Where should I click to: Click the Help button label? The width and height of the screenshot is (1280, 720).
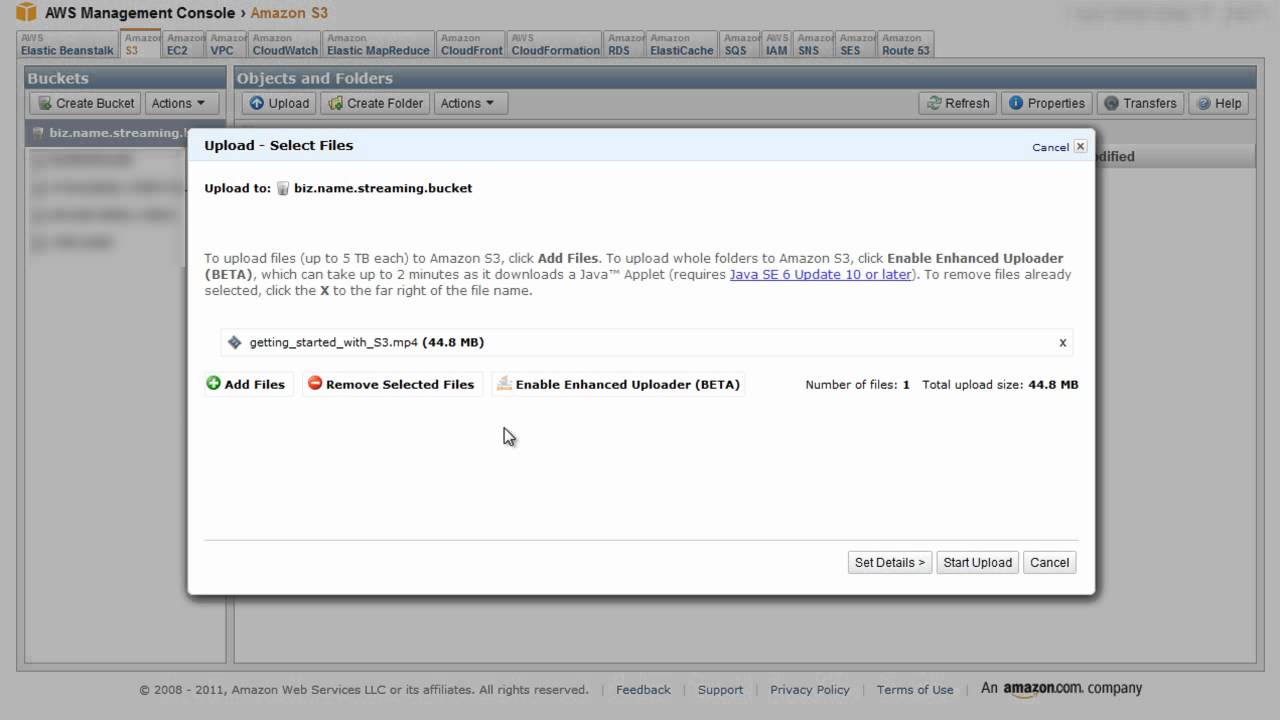click(1228, 103)
